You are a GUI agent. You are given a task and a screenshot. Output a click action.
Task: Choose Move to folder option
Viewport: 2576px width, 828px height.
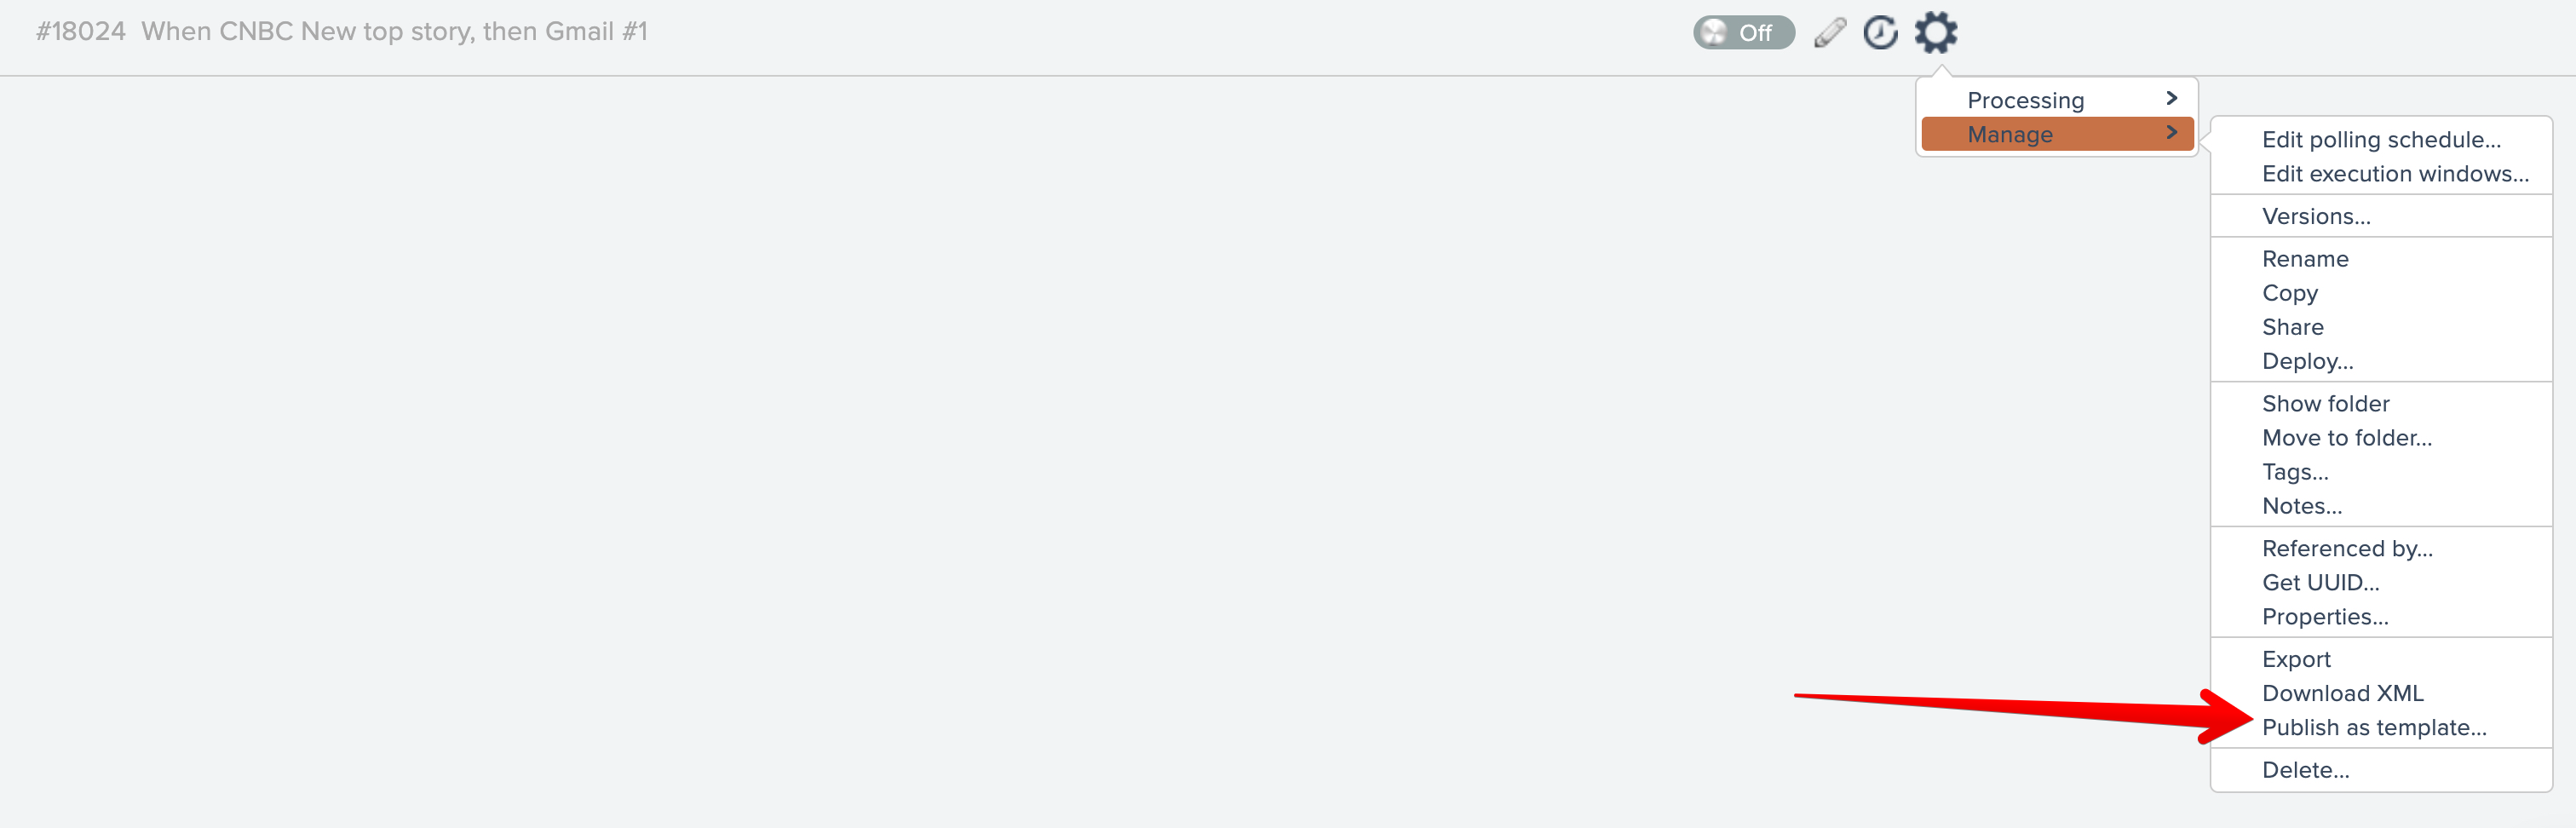[2346, 438]
